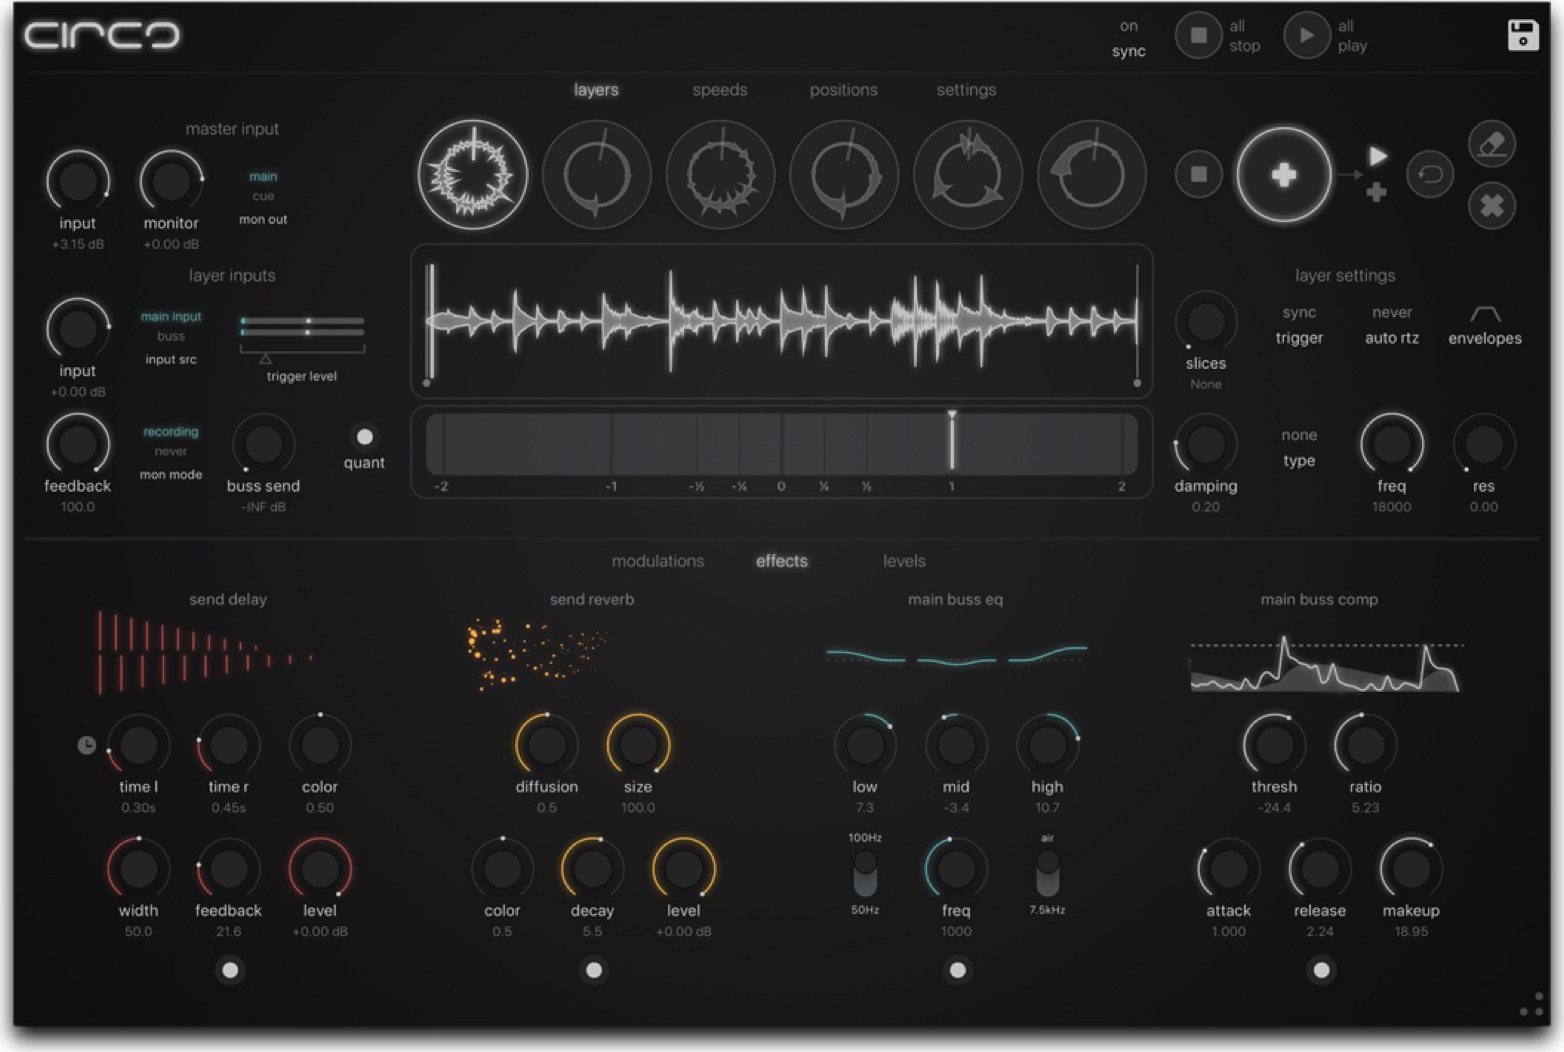The image size is (1564, 1052).
Task: Click the all play button
Action: tap(1306, 35)
